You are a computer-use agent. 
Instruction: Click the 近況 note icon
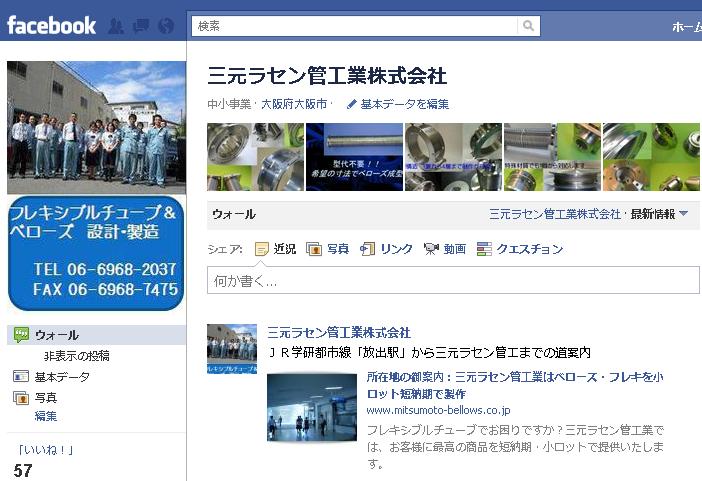pyautogui.click(x=261, y=249)
